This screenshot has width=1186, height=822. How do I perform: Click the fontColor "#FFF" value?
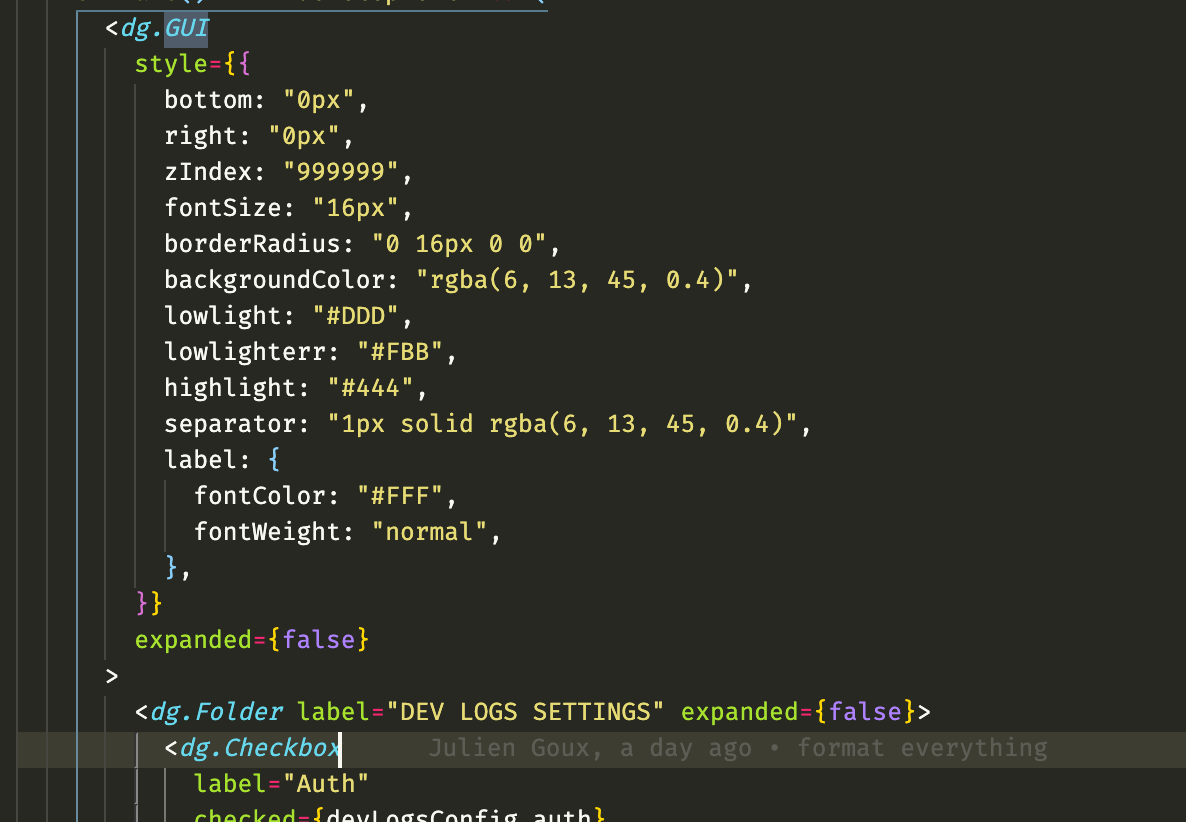tap(399, 496)
